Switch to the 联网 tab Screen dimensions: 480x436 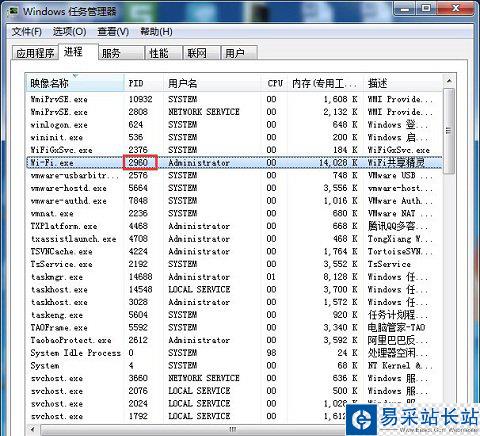201,53
